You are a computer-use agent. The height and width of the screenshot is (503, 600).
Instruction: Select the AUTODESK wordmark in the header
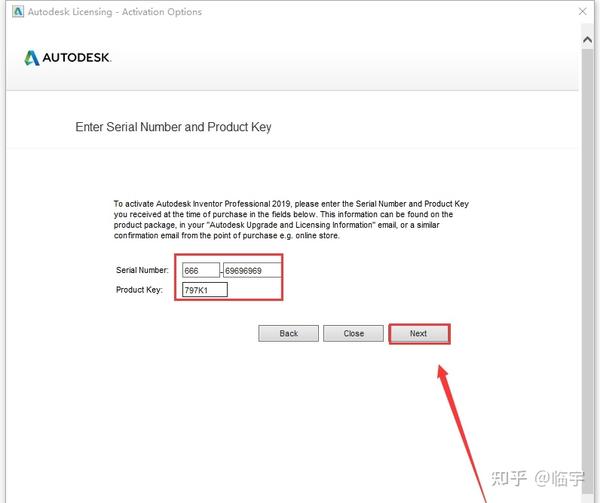click(77, 58)
